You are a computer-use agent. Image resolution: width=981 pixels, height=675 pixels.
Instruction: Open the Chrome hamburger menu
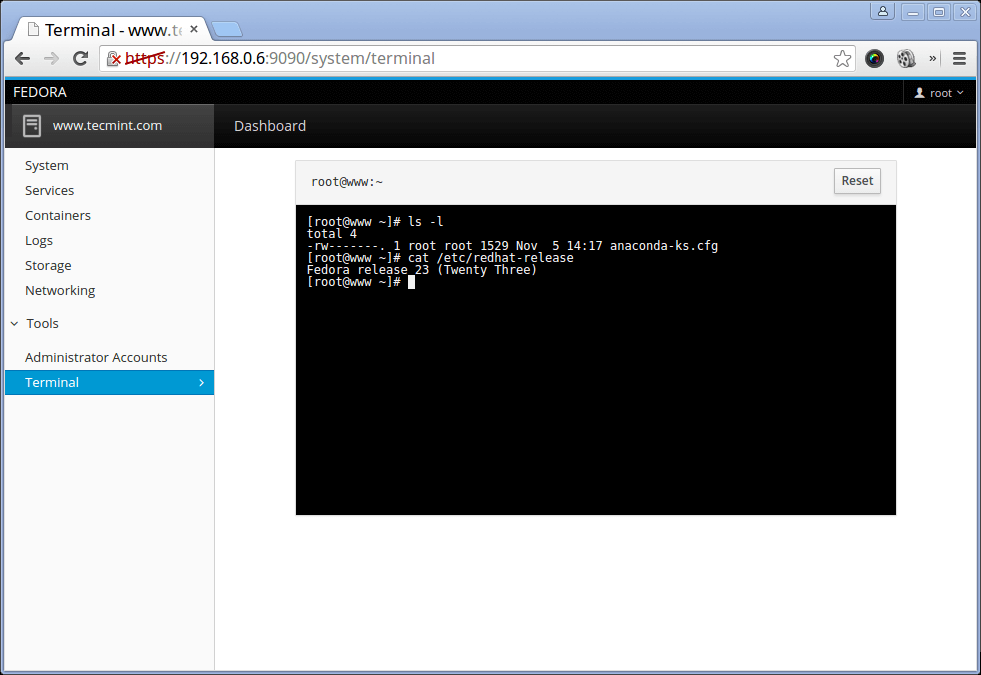coord(959,58)
